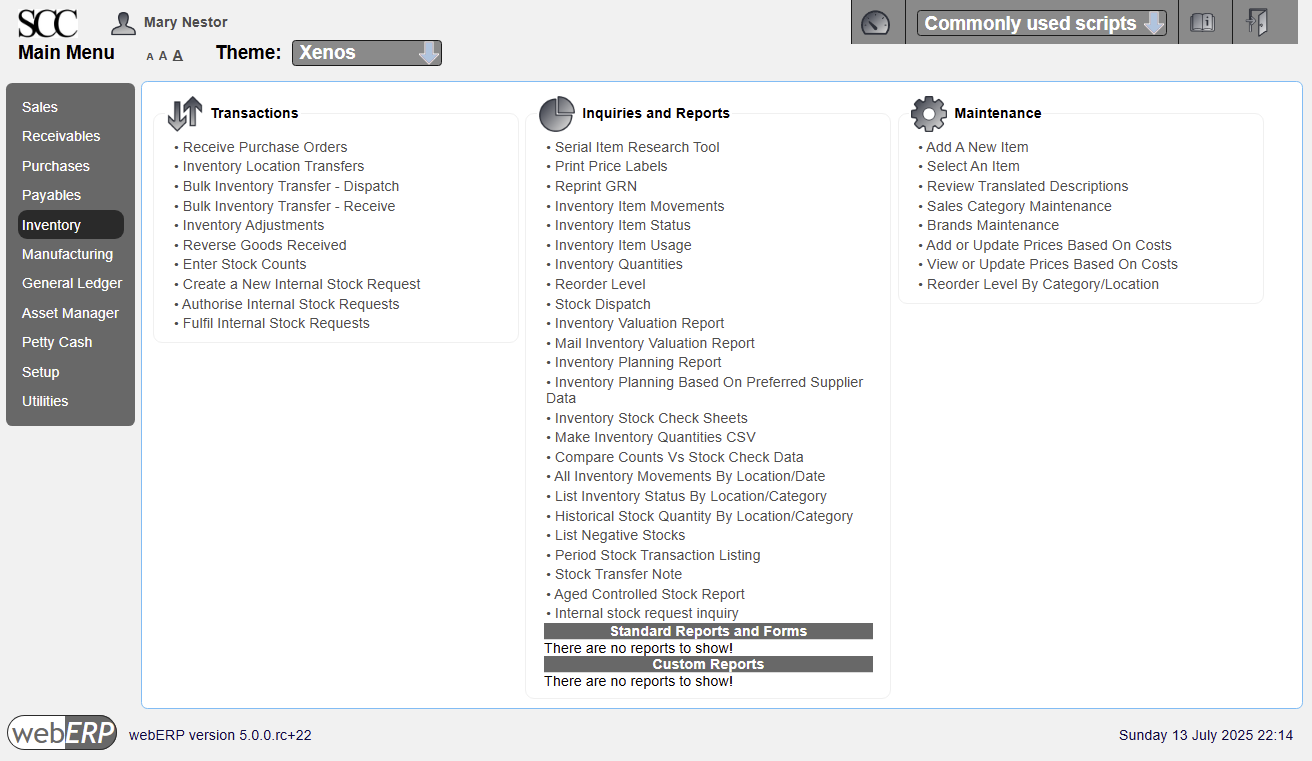Screen dimensions: 1312x761
Task: Click the Maintenance gear icon
Action: pos(929,113)
